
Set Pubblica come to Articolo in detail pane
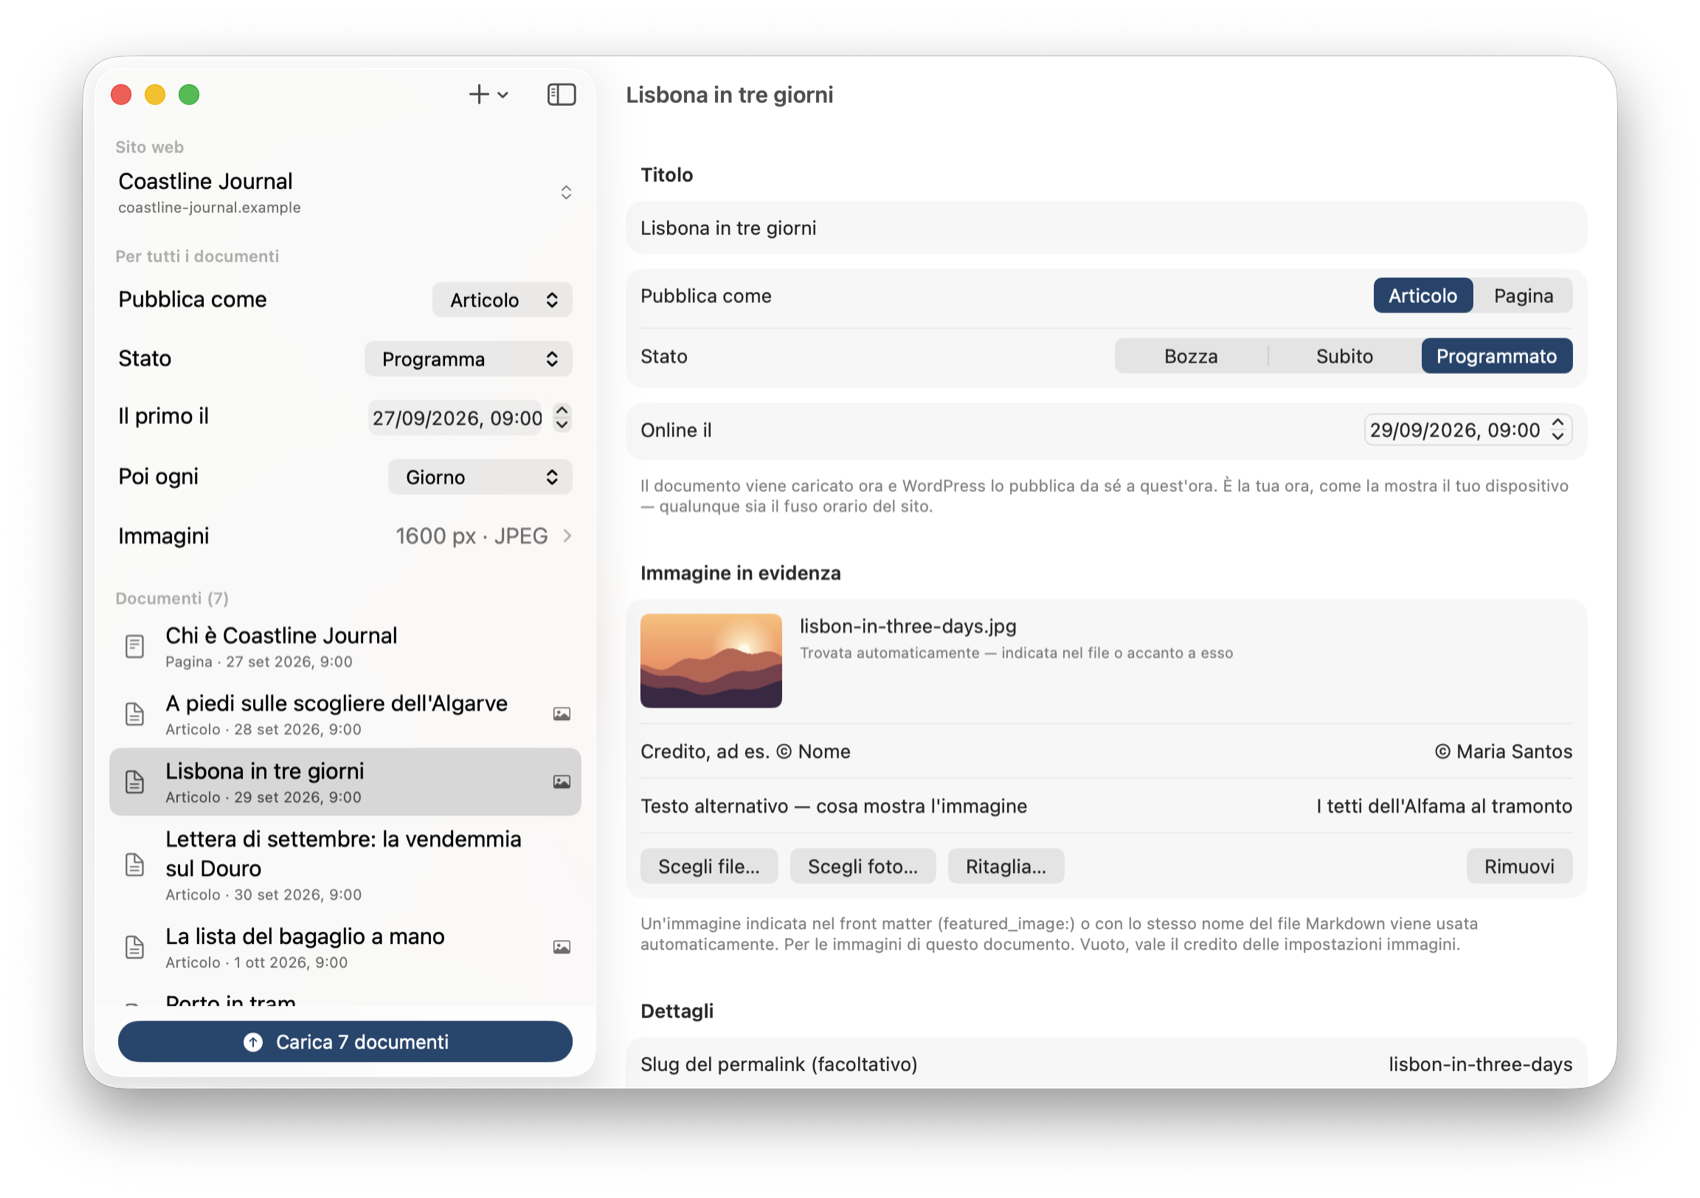(x=1422, y=296)
